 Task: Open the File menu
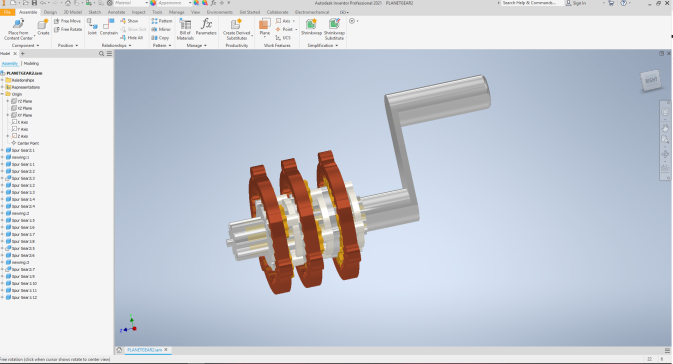pos(7,12)
